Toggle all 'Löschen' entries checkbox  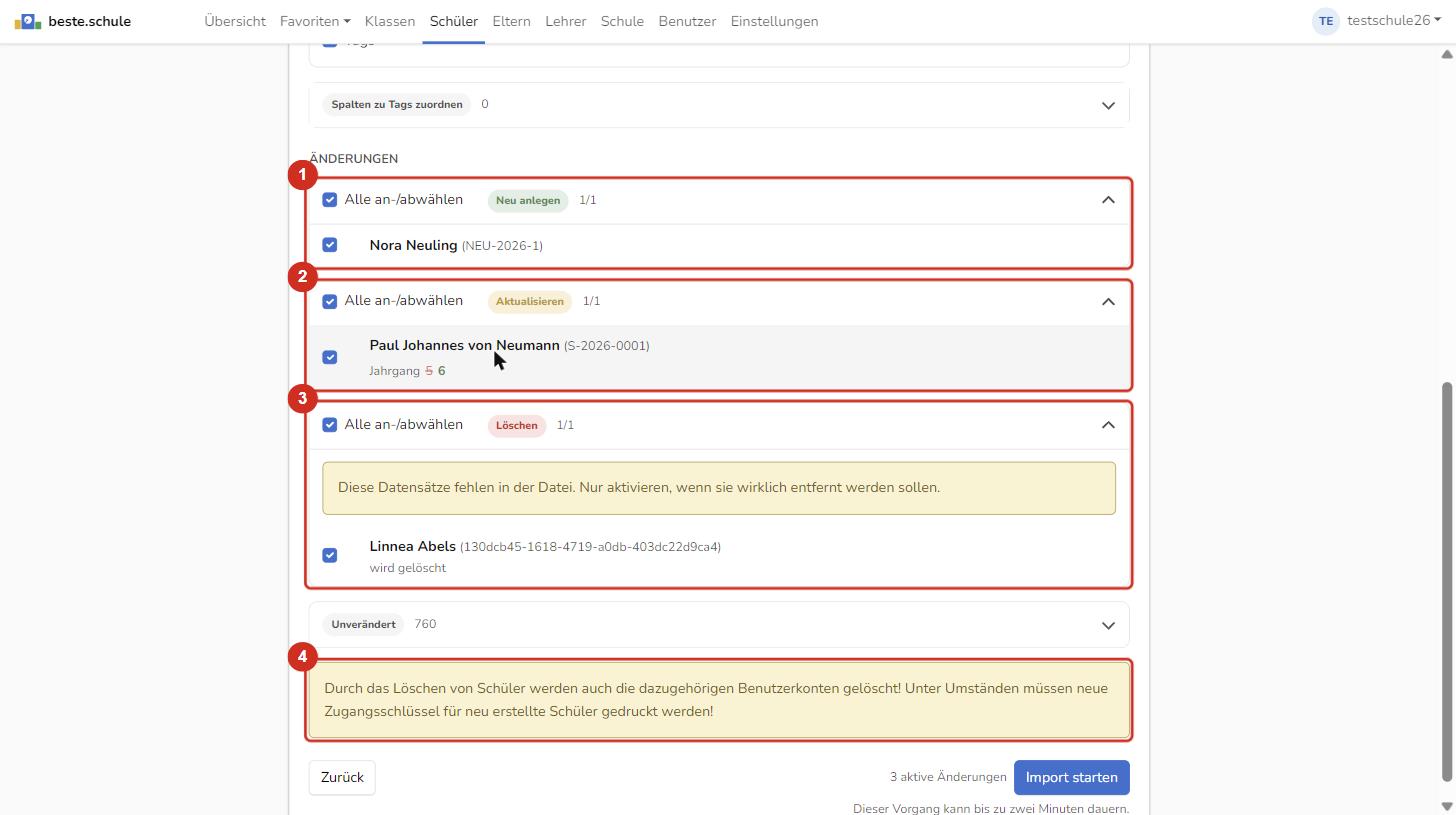tap(330, 425)
